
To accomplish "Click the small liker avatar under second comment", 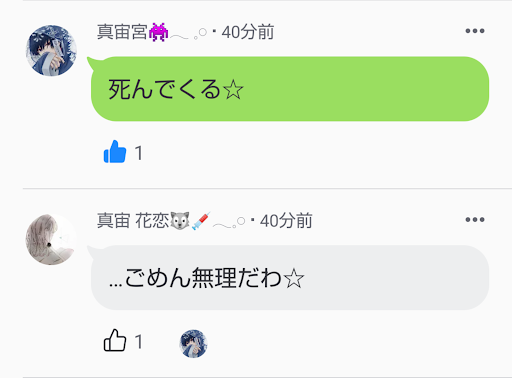I will (193, 343).
